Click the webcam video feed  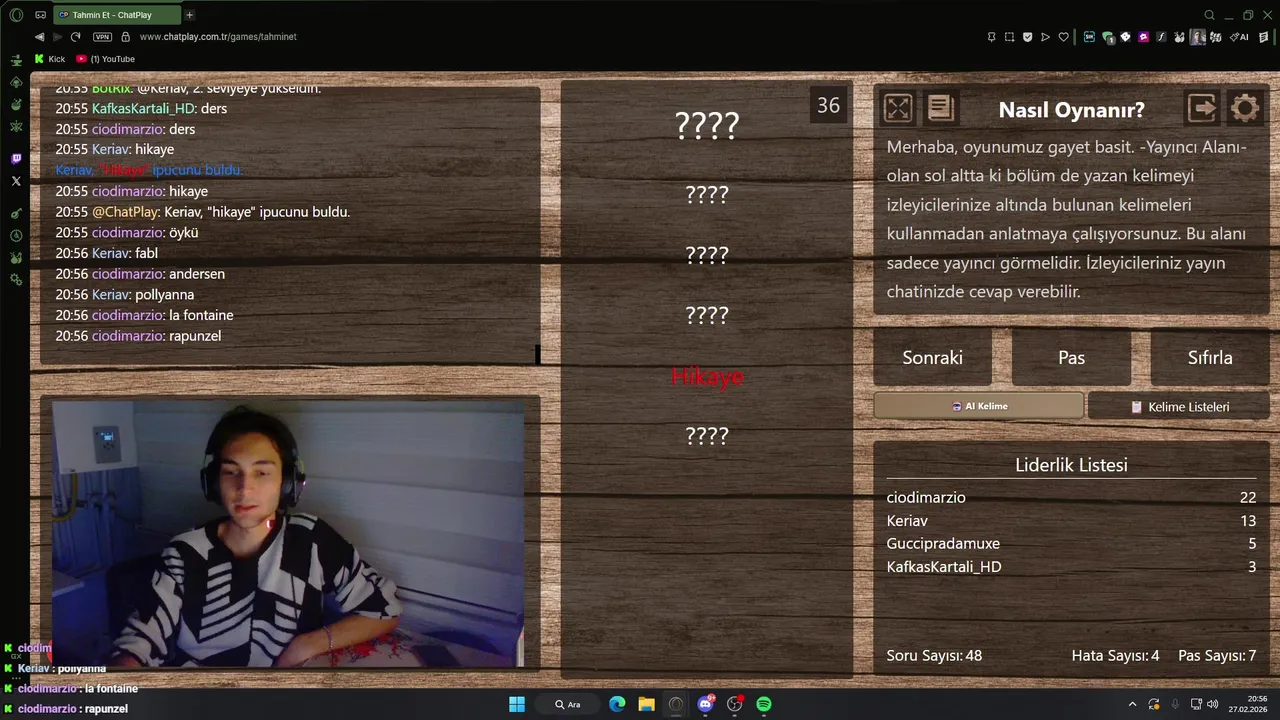coord(288,534)
